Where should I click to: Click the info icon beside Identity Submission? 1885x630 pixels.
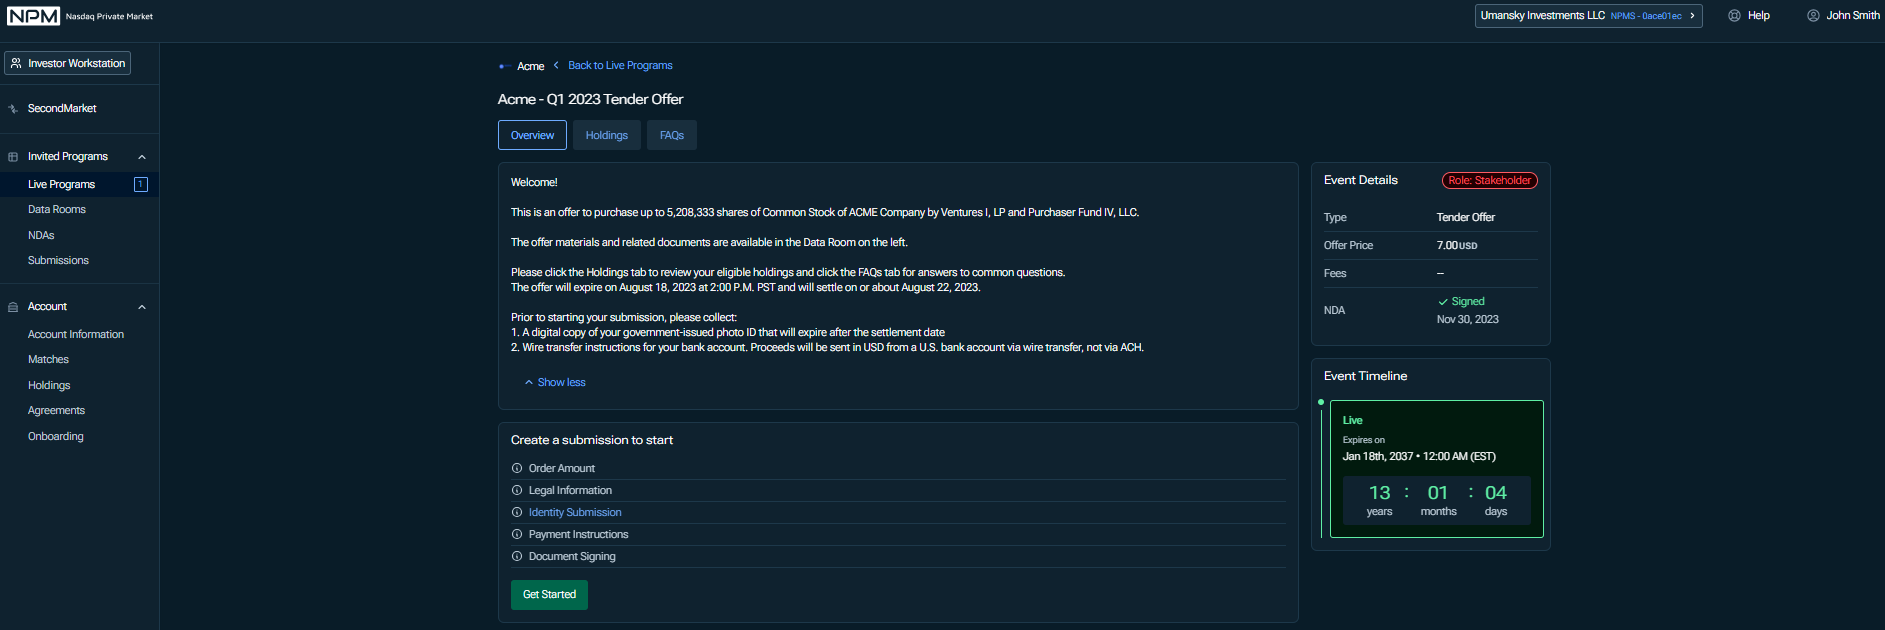coord(517,512)
